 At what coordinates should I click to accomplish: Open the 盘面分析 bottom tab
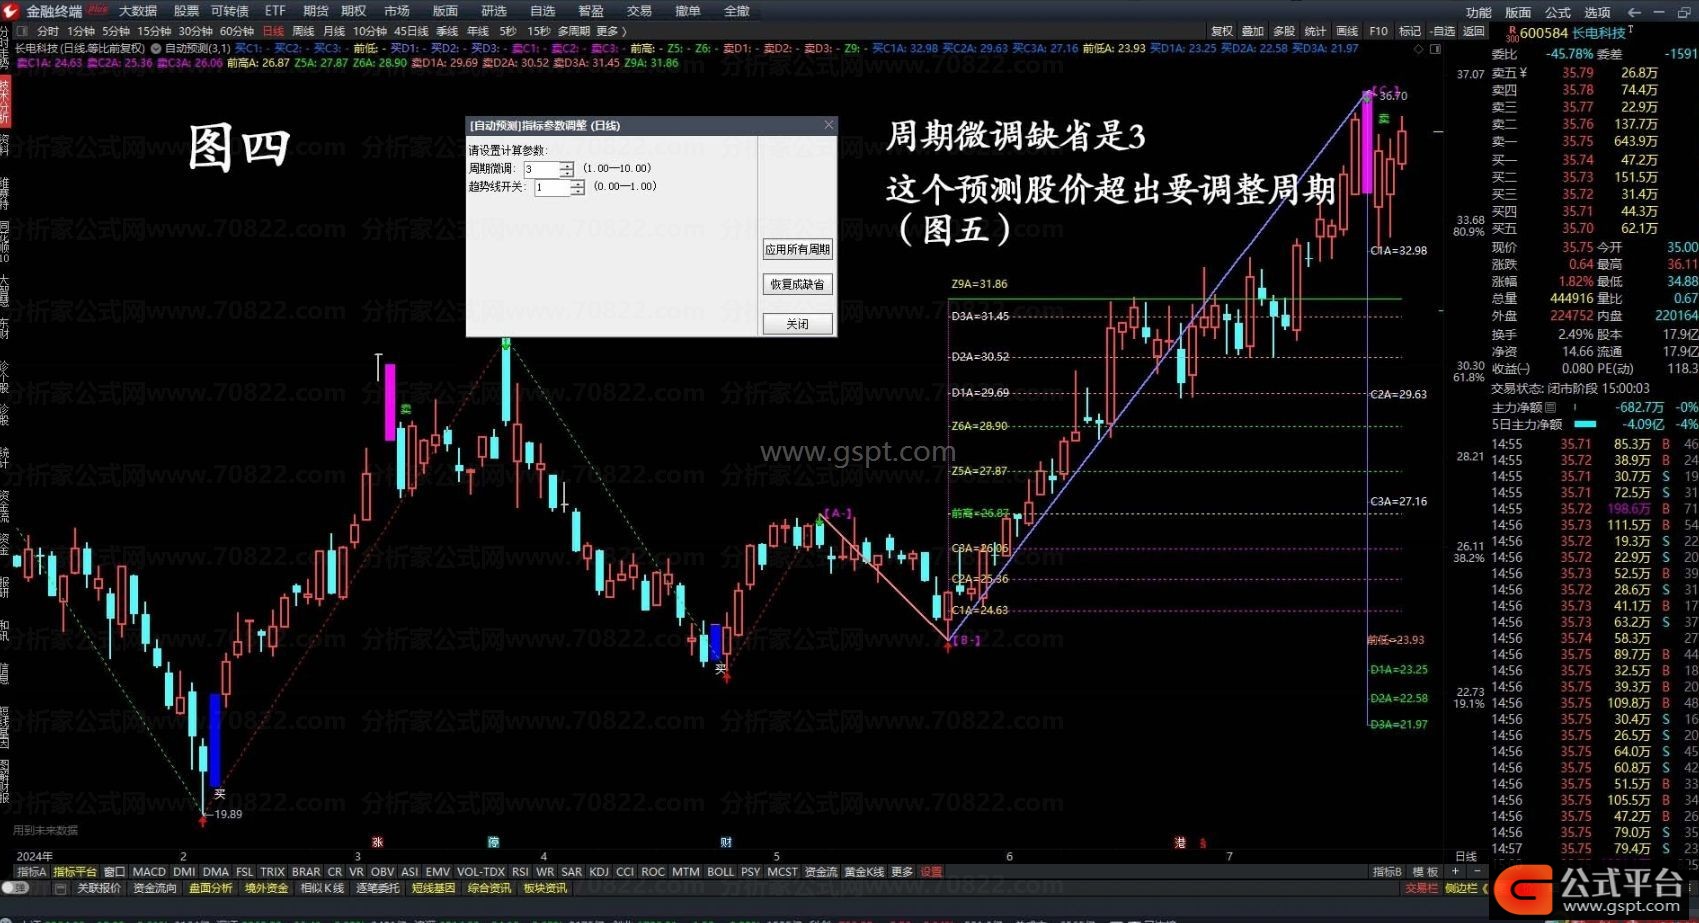(x=210, y=888)
